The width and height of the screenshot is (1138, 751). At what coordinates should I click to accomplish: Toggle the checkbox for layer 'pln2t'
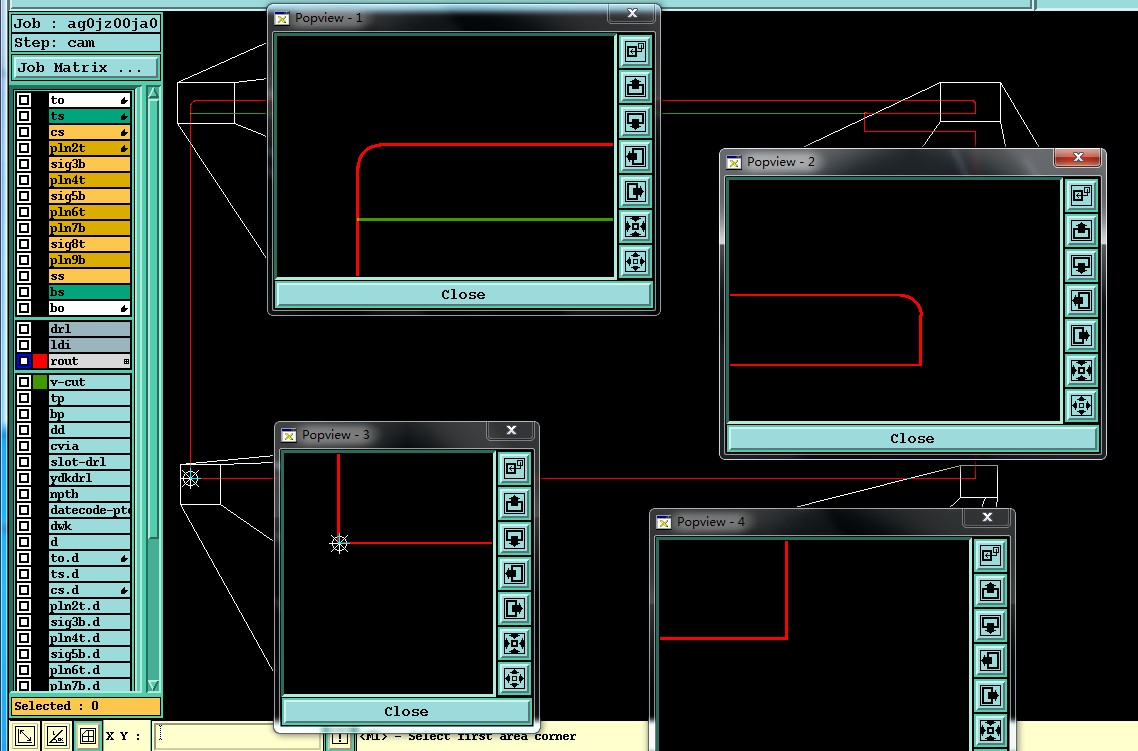point(24,148)
